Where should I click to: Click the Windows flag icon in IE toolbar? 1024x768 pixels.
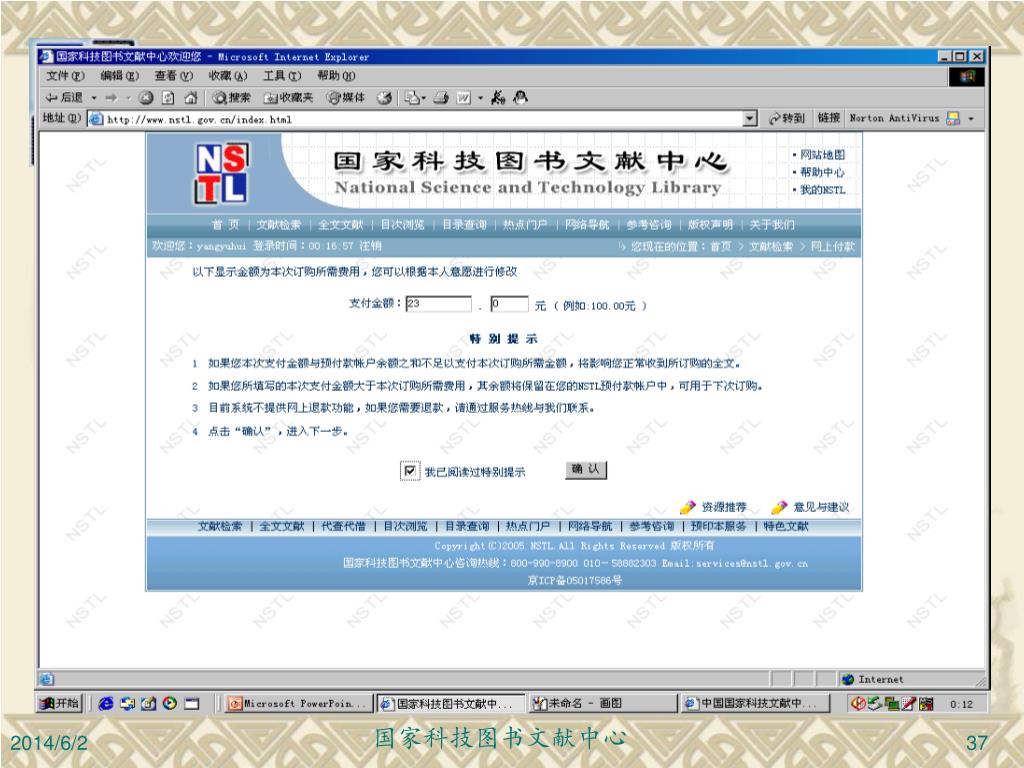pos(966,77)
